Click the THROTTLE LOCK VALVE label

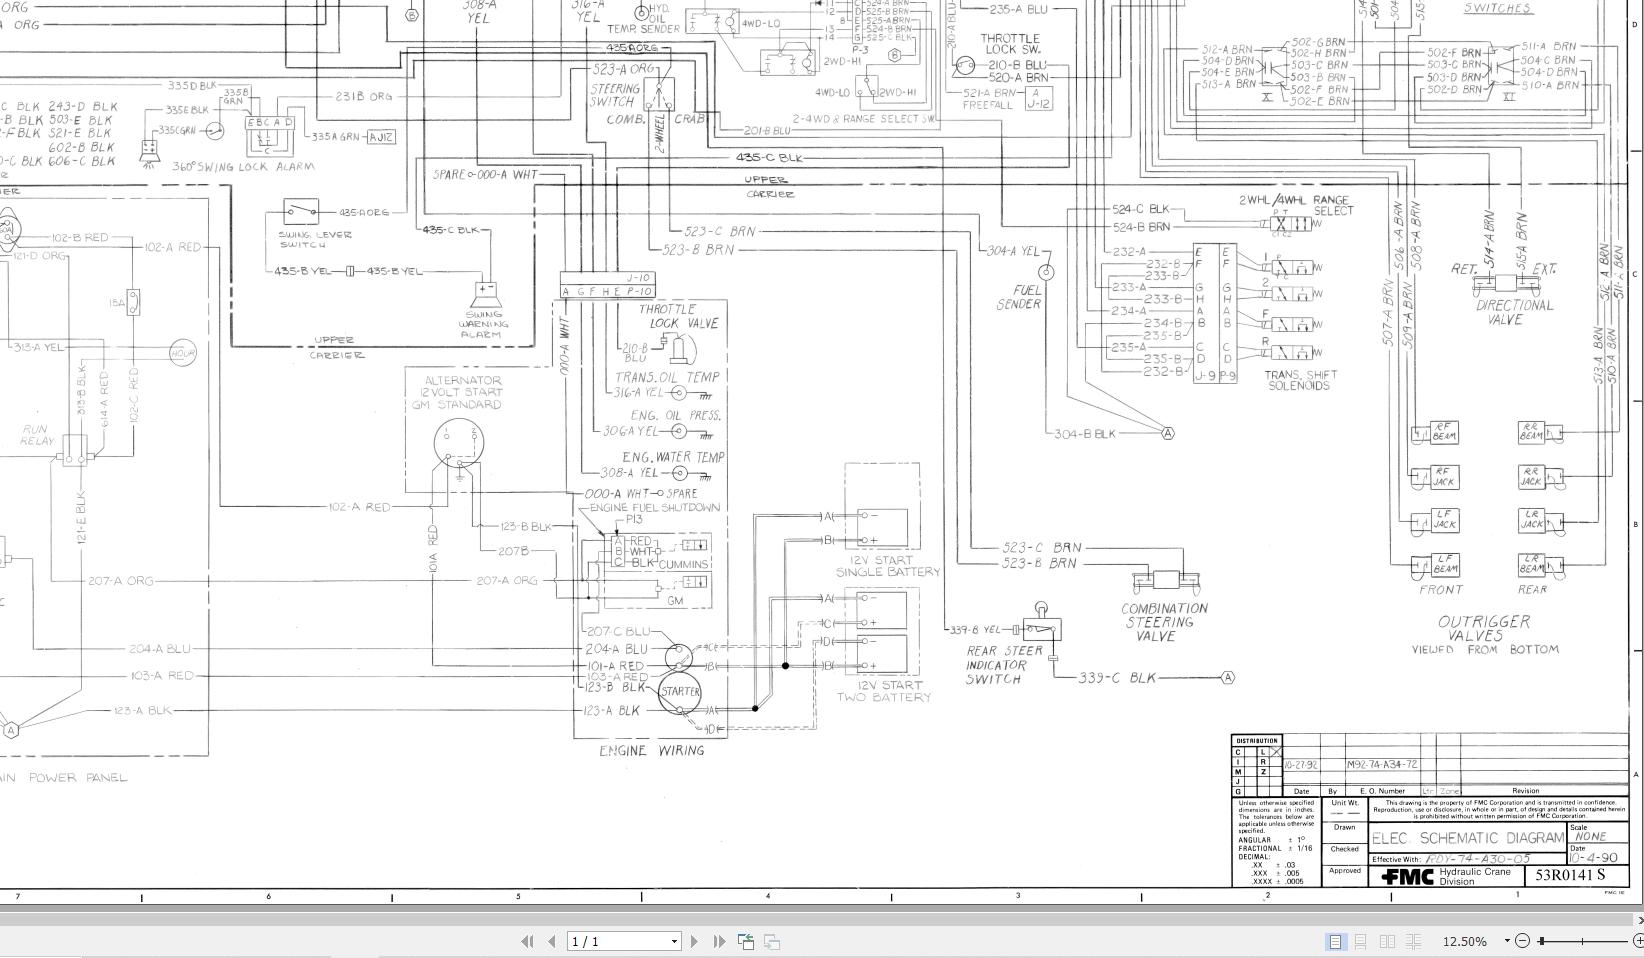click(684, 316)
